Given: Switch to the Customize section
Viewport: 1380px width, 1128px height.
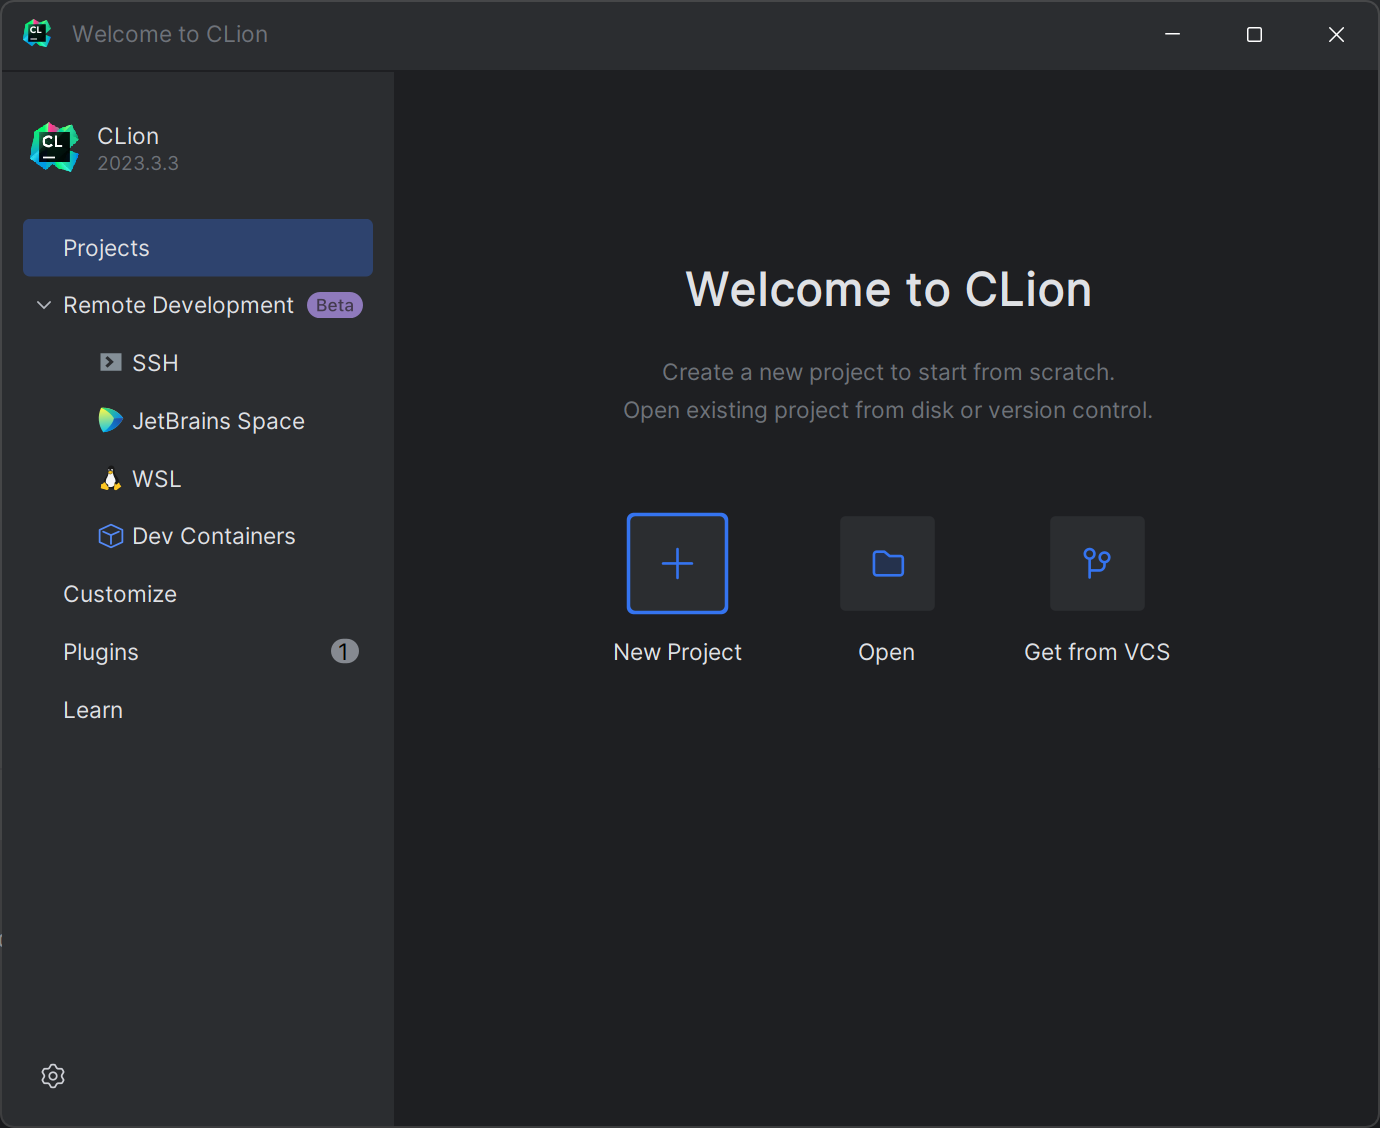Looking at the screenshot, I should [x=119, y=593].
